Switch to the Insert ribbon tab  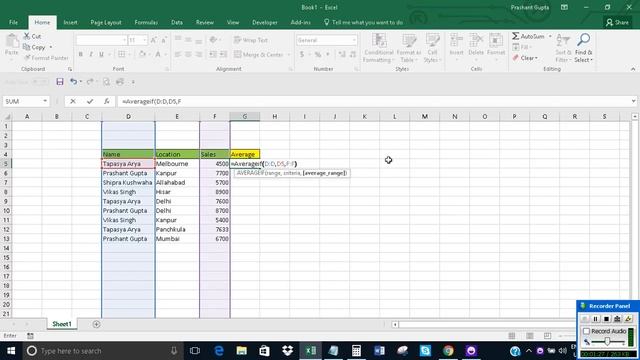tap(70, 22)
